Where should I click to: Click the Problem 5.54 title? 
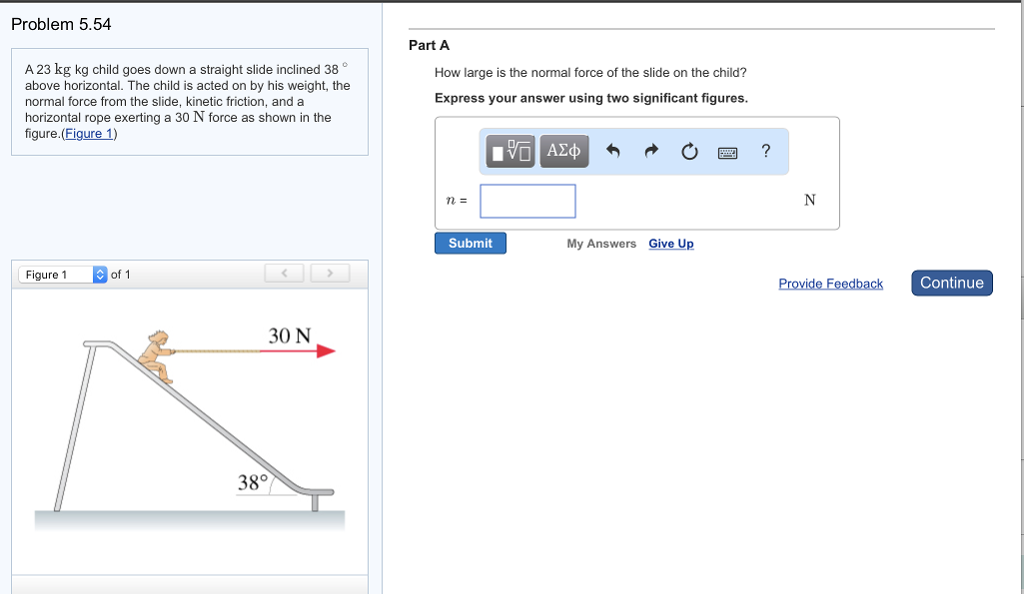tap(61, 25)
